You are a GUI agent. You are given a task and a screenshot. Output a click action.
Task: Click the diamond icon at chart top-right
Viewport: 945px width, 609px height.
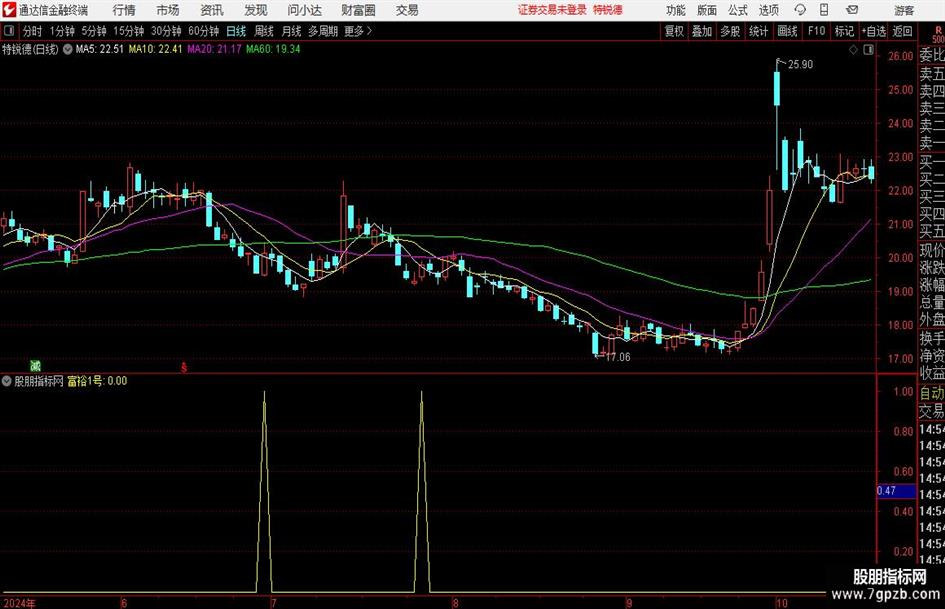[853, 50]
